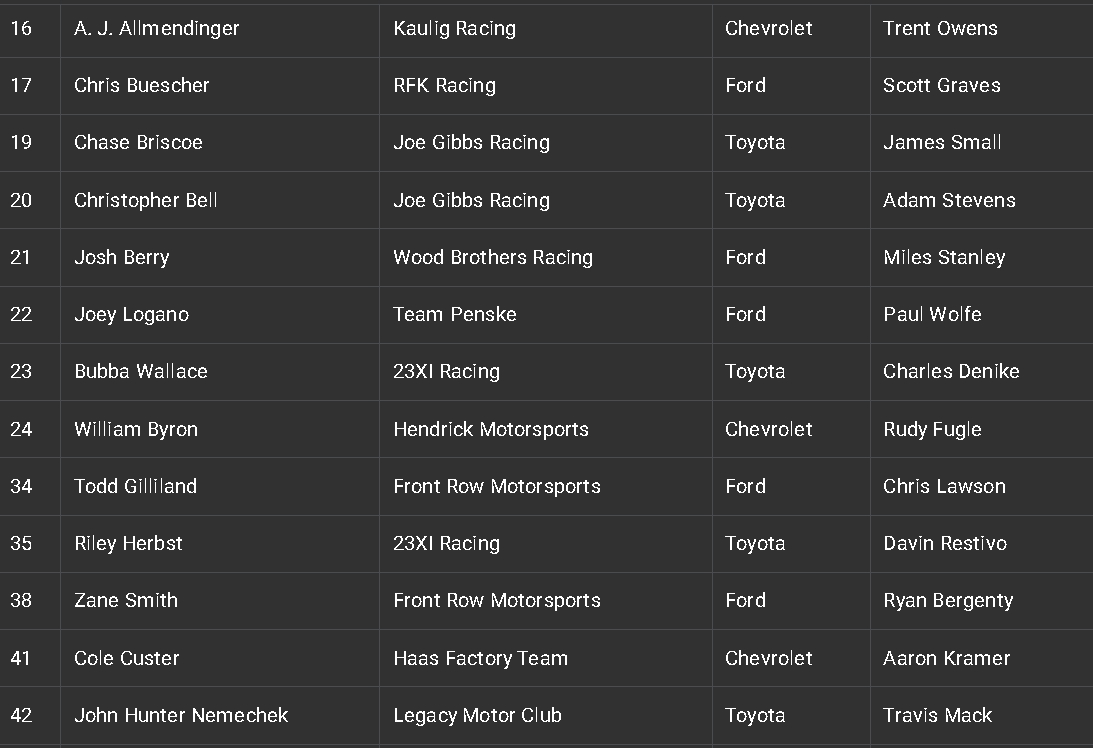Select Rudy Fugle in the table
1093x748 pixels.
(932, 430)
